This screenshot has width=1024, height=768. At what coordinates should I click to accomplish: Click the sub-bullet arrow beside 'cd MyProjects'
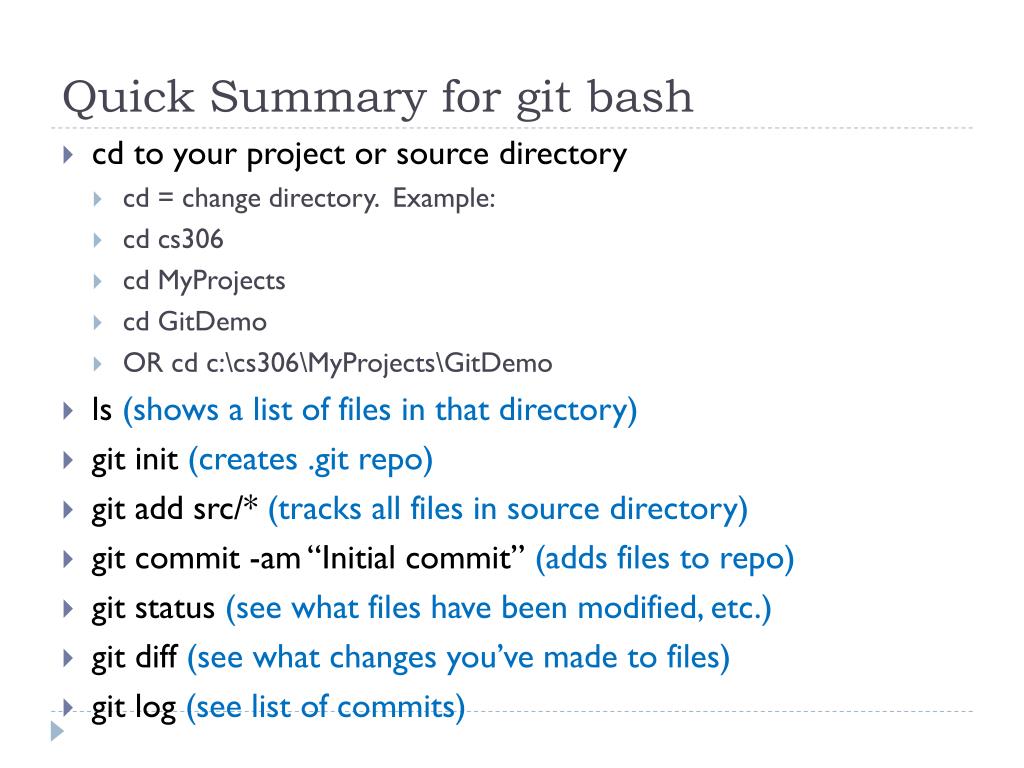tap(97, 281)
